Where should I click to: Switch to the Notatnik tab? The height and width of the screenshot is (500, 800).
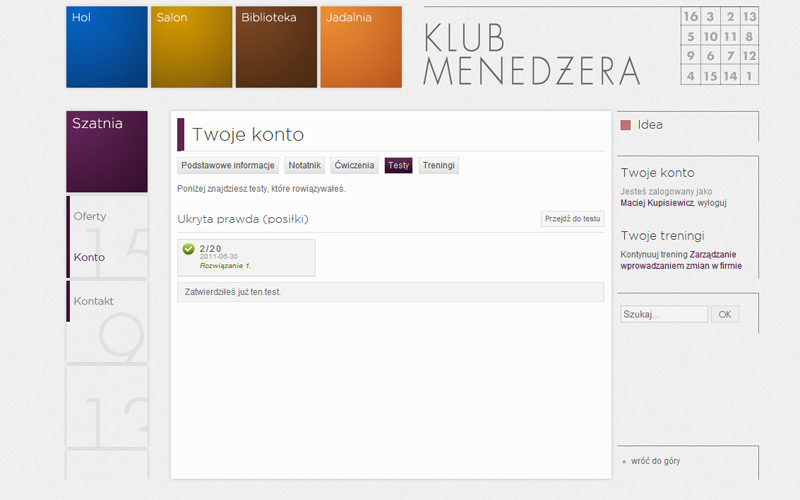pos(305,165)
